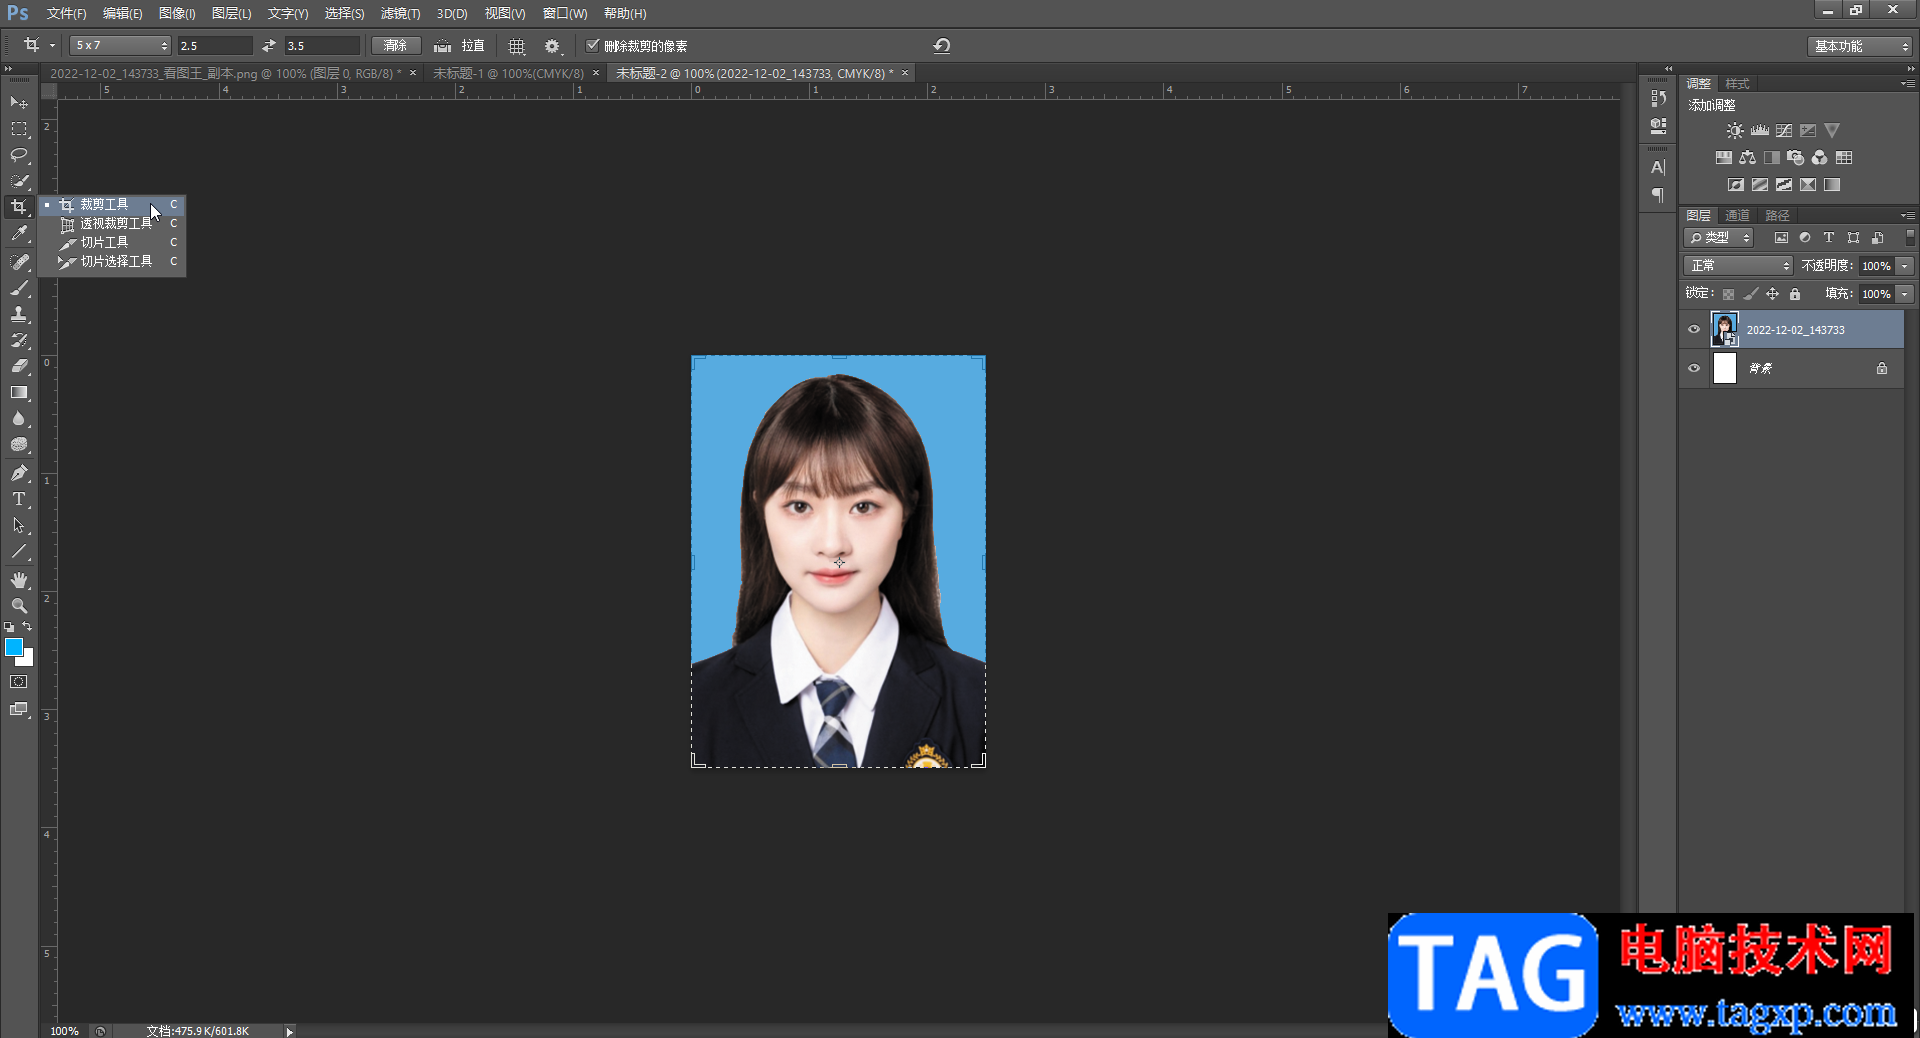Choose 透视裁剪工具 from the flyout
Screen dimensions: 1920x1038
click(115, 224)
